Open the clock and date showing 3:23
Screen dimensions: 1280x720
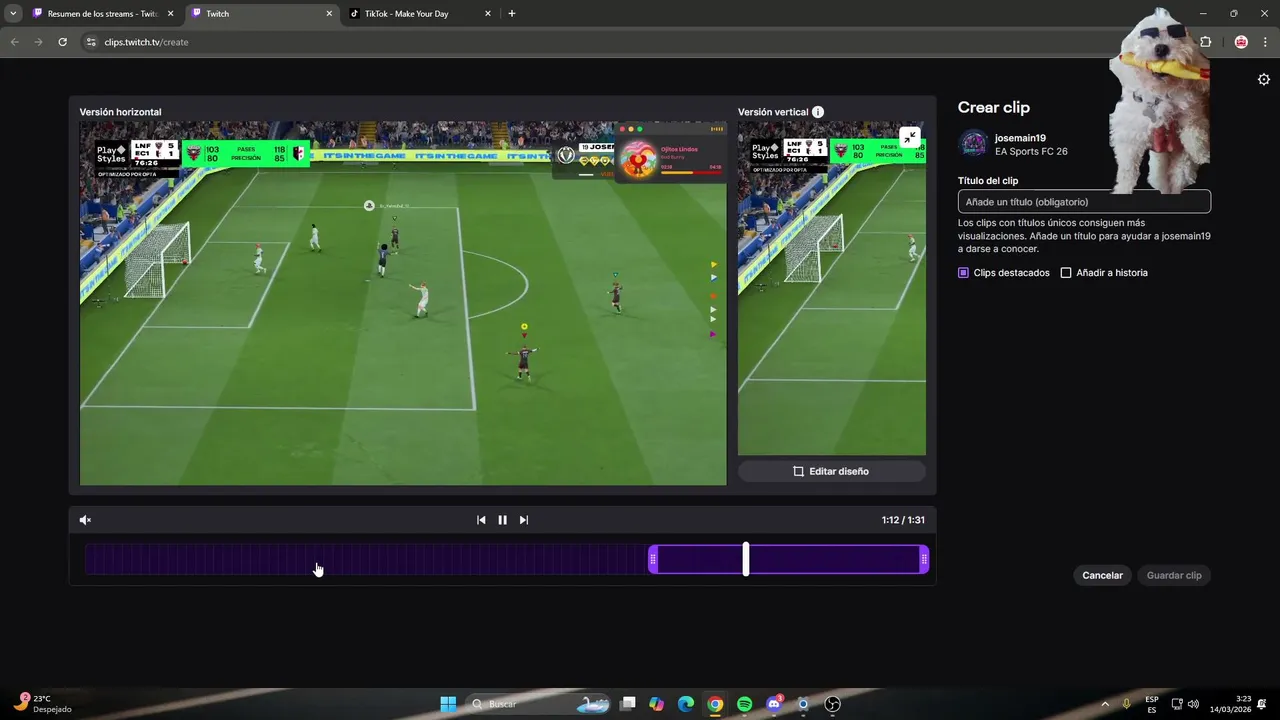tap(1230, 704)
